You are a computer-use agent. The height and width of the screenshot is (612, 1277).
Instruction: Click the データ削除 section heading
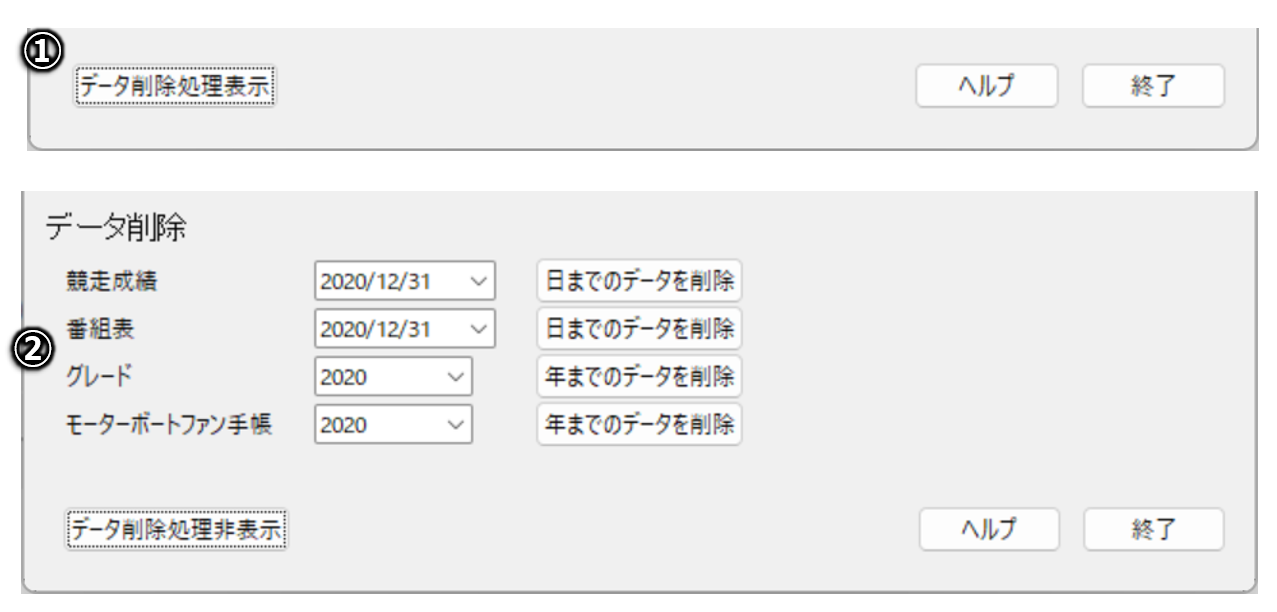tap(115, 228)
